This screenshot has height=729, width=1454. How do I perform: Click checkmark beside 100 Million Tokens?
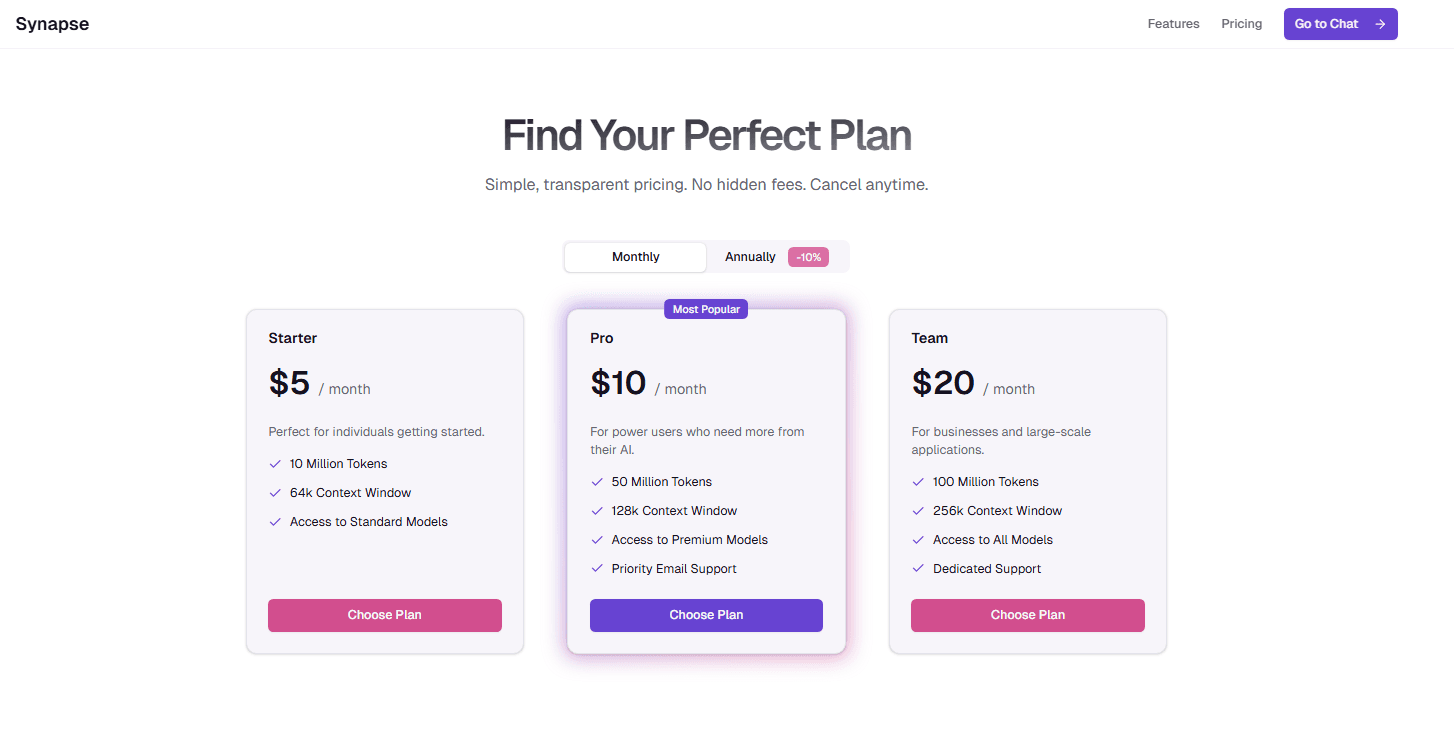coord(918,482)
